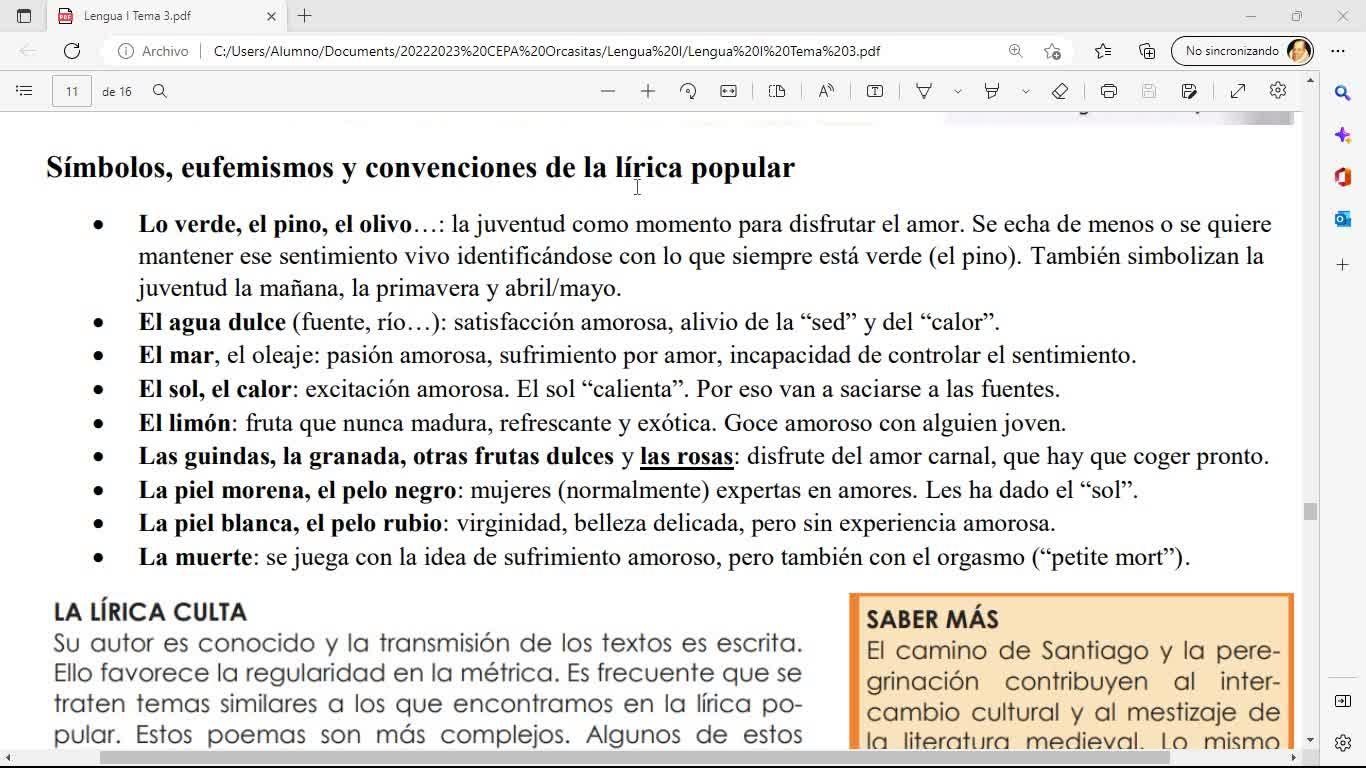The image size is (1366, 768).
Task: Click the page number field
Action: pos(72,91)
